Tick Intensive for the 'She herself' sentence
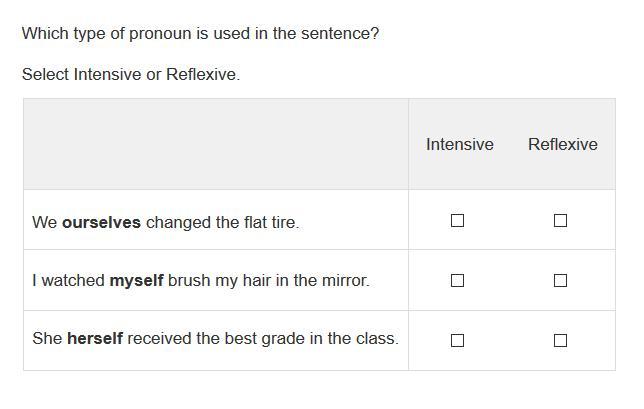 pos(458,340)
